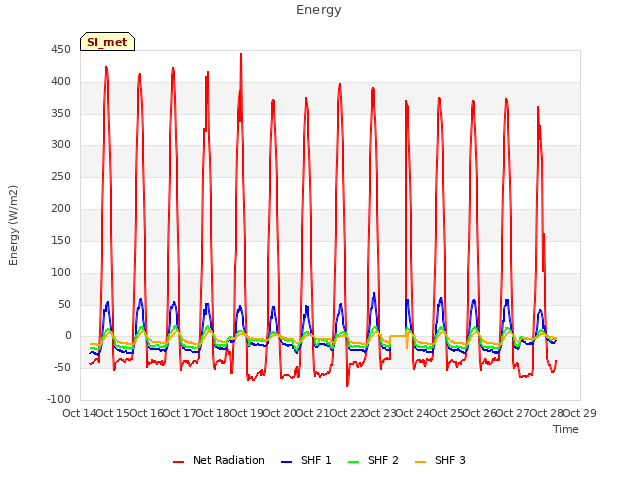The height and width of the screenshot is (480, 640).
Task: Click the Oct 14 x-axis tick label
Action: pos(79,413)
